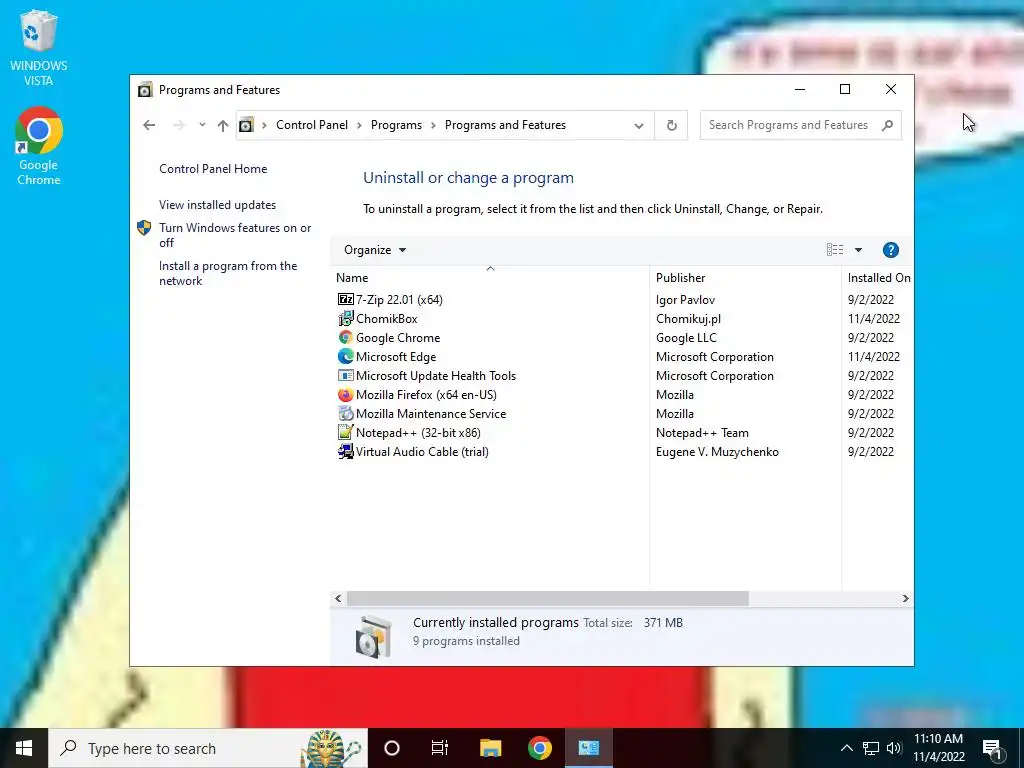Open Task View on taskbar
This screenshot has height=768, width=1024.
(x=440, y=748)
